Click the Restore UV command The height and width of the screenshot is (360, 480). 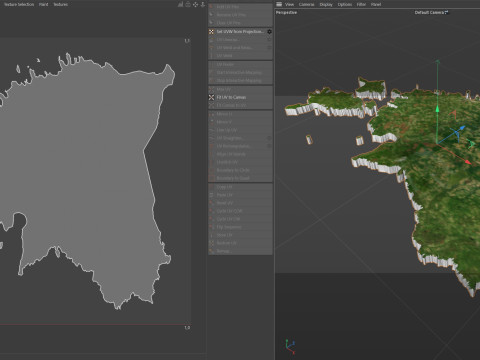click(240, 243)
